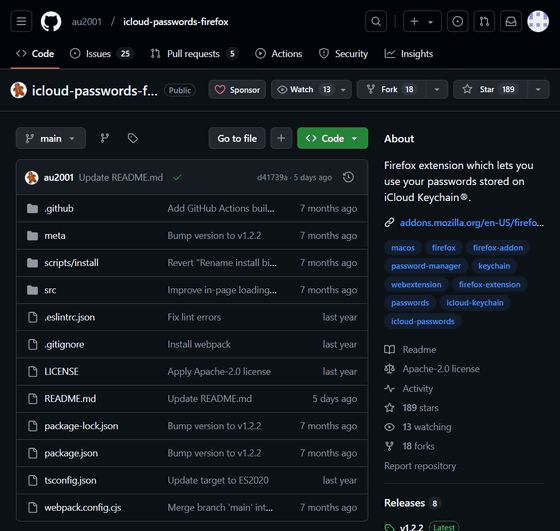Open commit history clock icon
The width and height of the screenshot is (560, 531).
(x=348, y=177)
